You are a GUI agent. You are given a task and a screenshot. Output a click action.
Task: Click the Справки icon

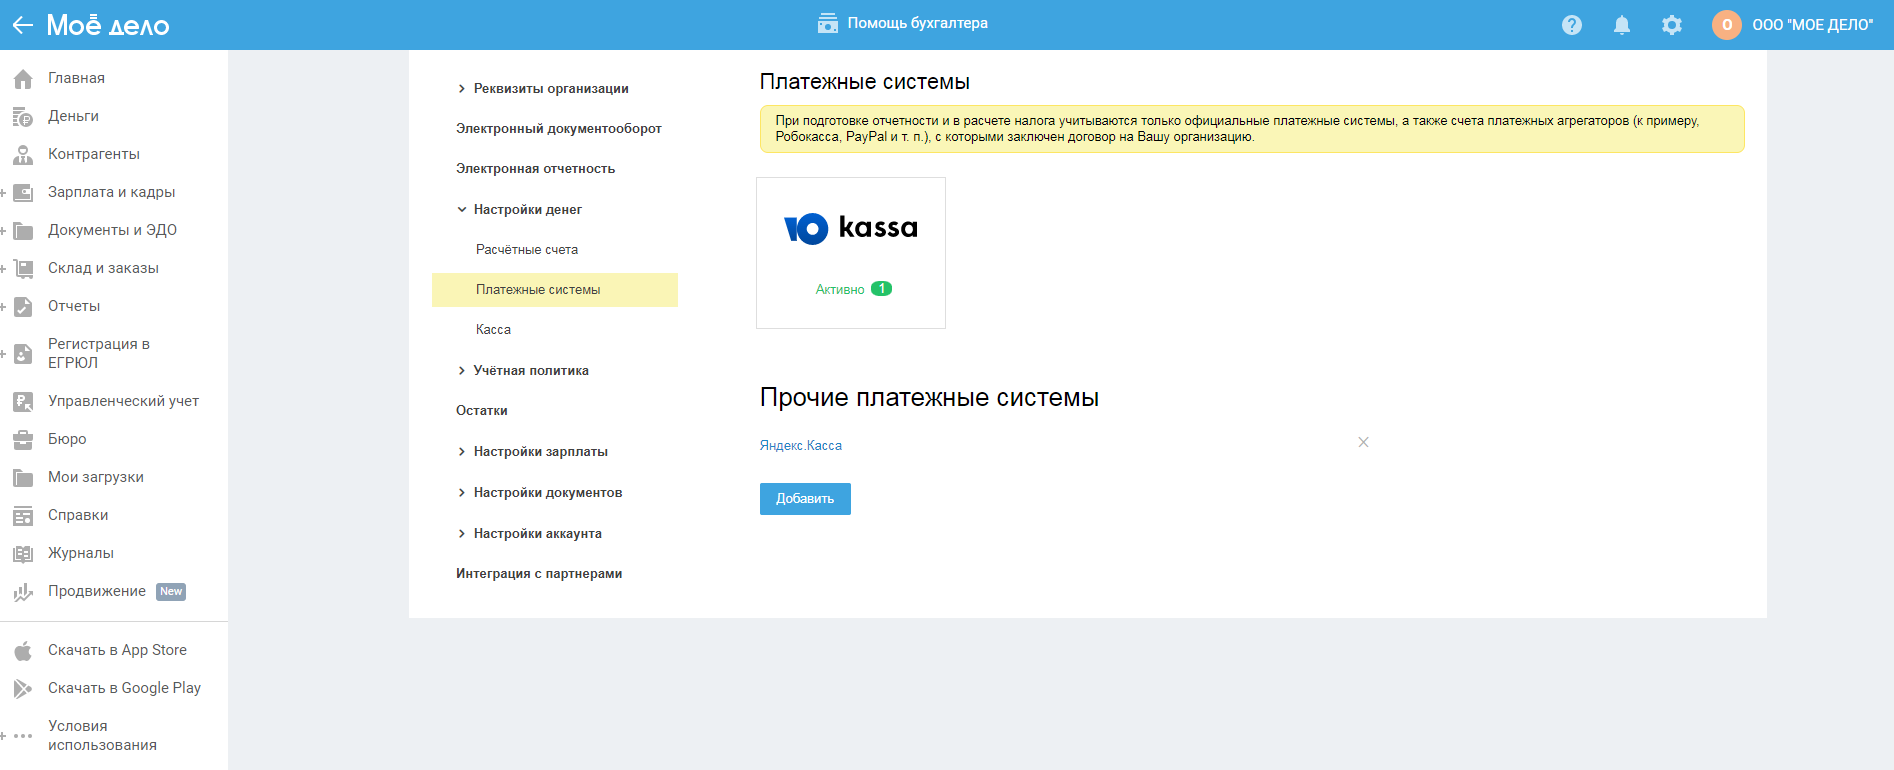click(x=23, y=516)
